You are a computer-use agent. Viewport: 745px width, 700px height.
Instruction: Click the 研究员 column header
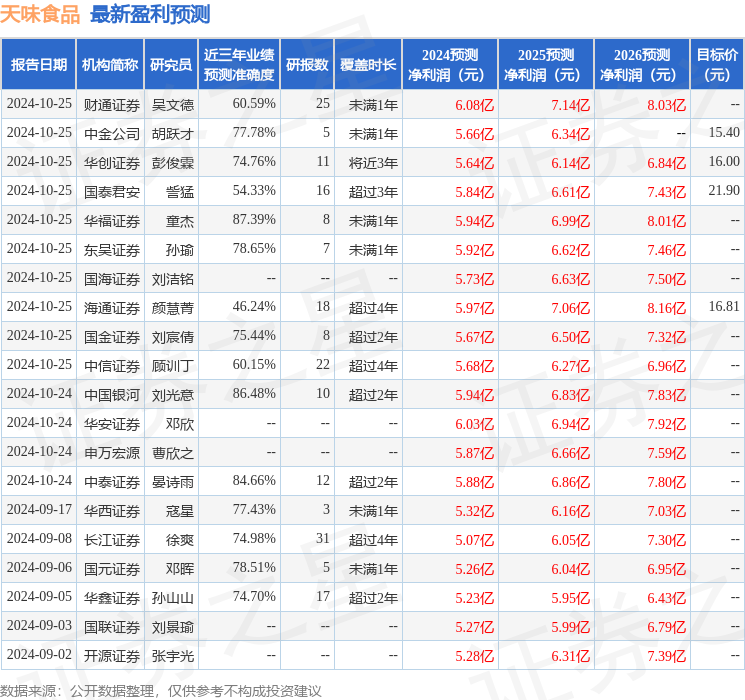coord(171,64)
